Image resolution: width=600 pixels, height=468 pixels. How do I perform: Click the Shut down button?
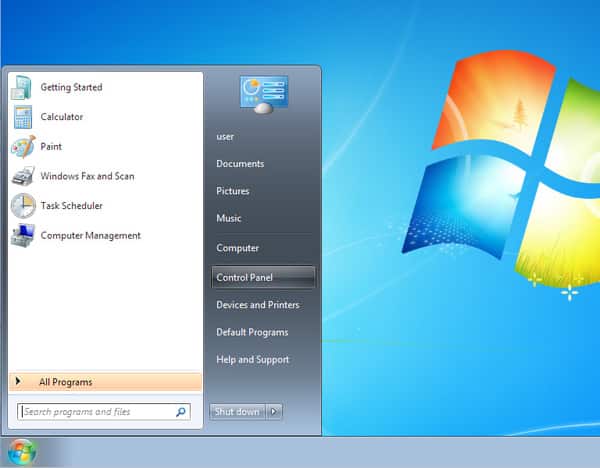coord(237,412)
